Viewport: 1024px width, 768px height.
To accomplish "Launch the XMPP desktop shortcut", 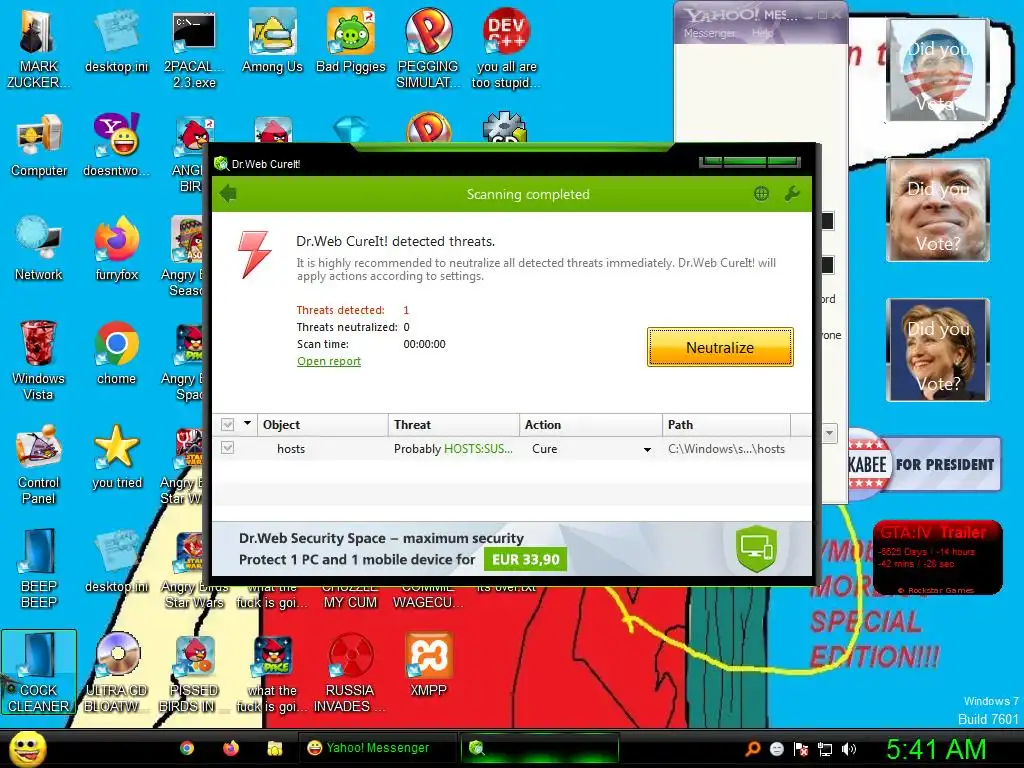I will (x=428, y=665).
